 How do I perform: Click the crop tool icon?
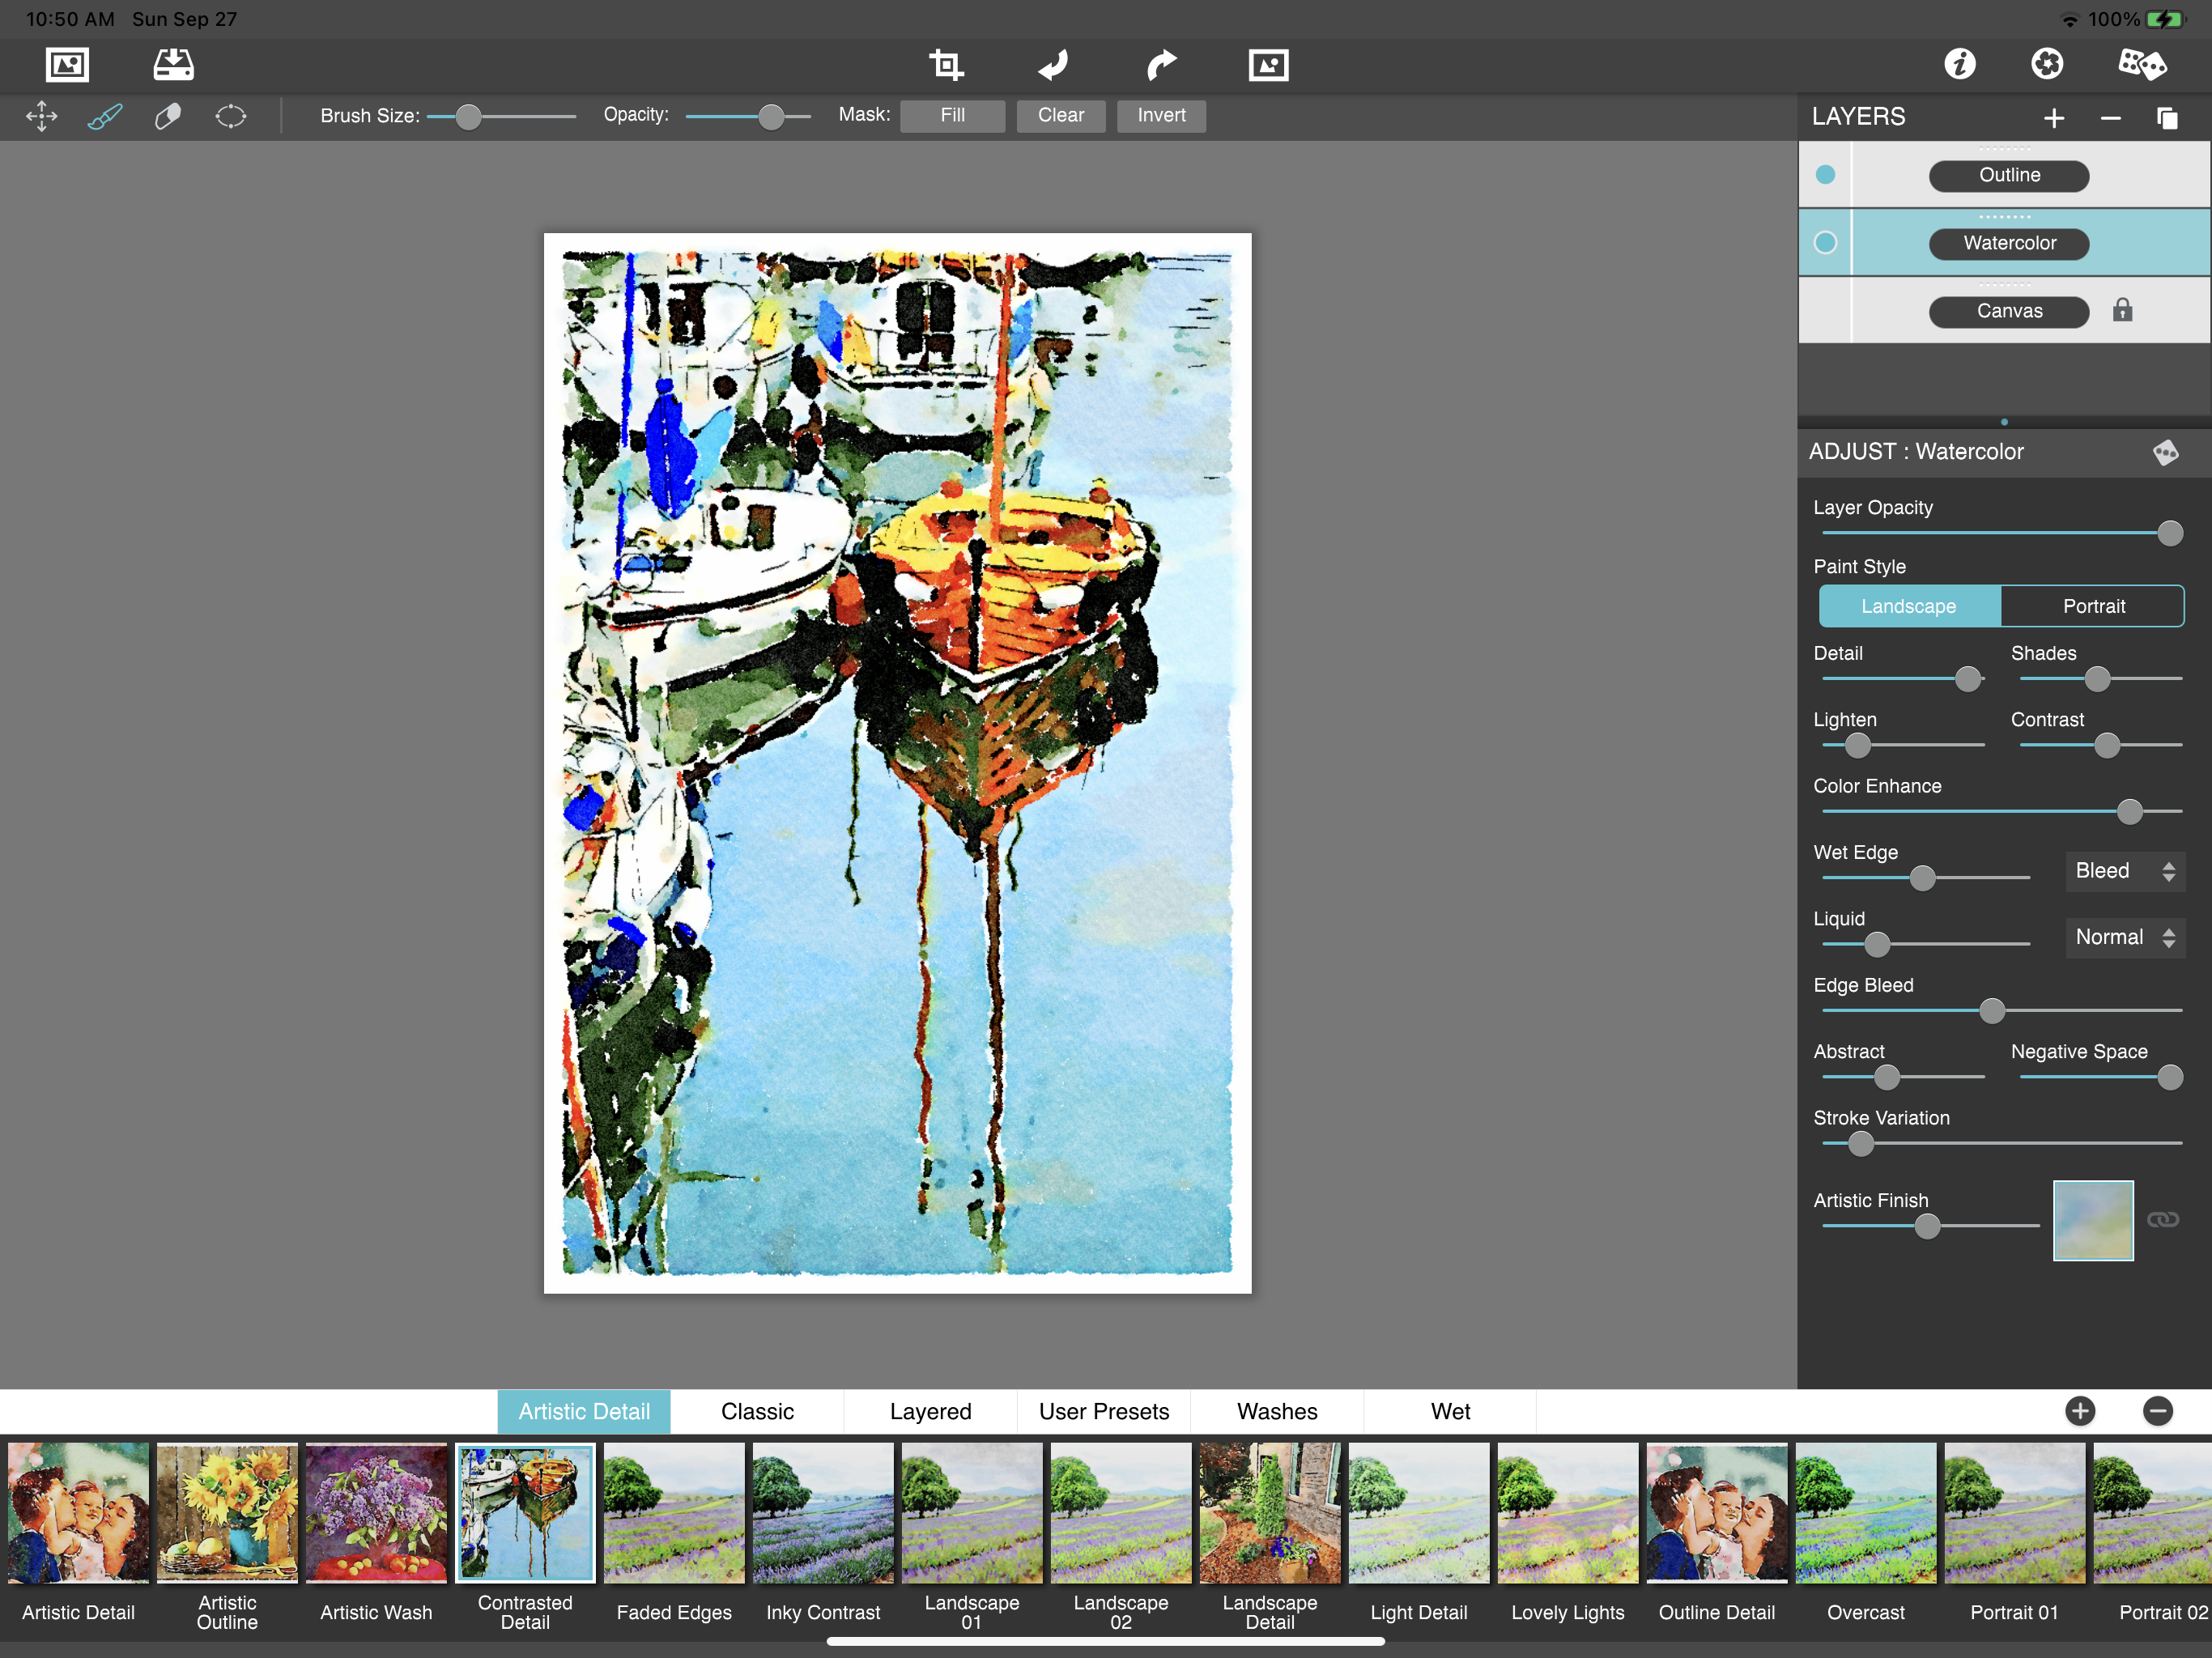coord(945,65)
